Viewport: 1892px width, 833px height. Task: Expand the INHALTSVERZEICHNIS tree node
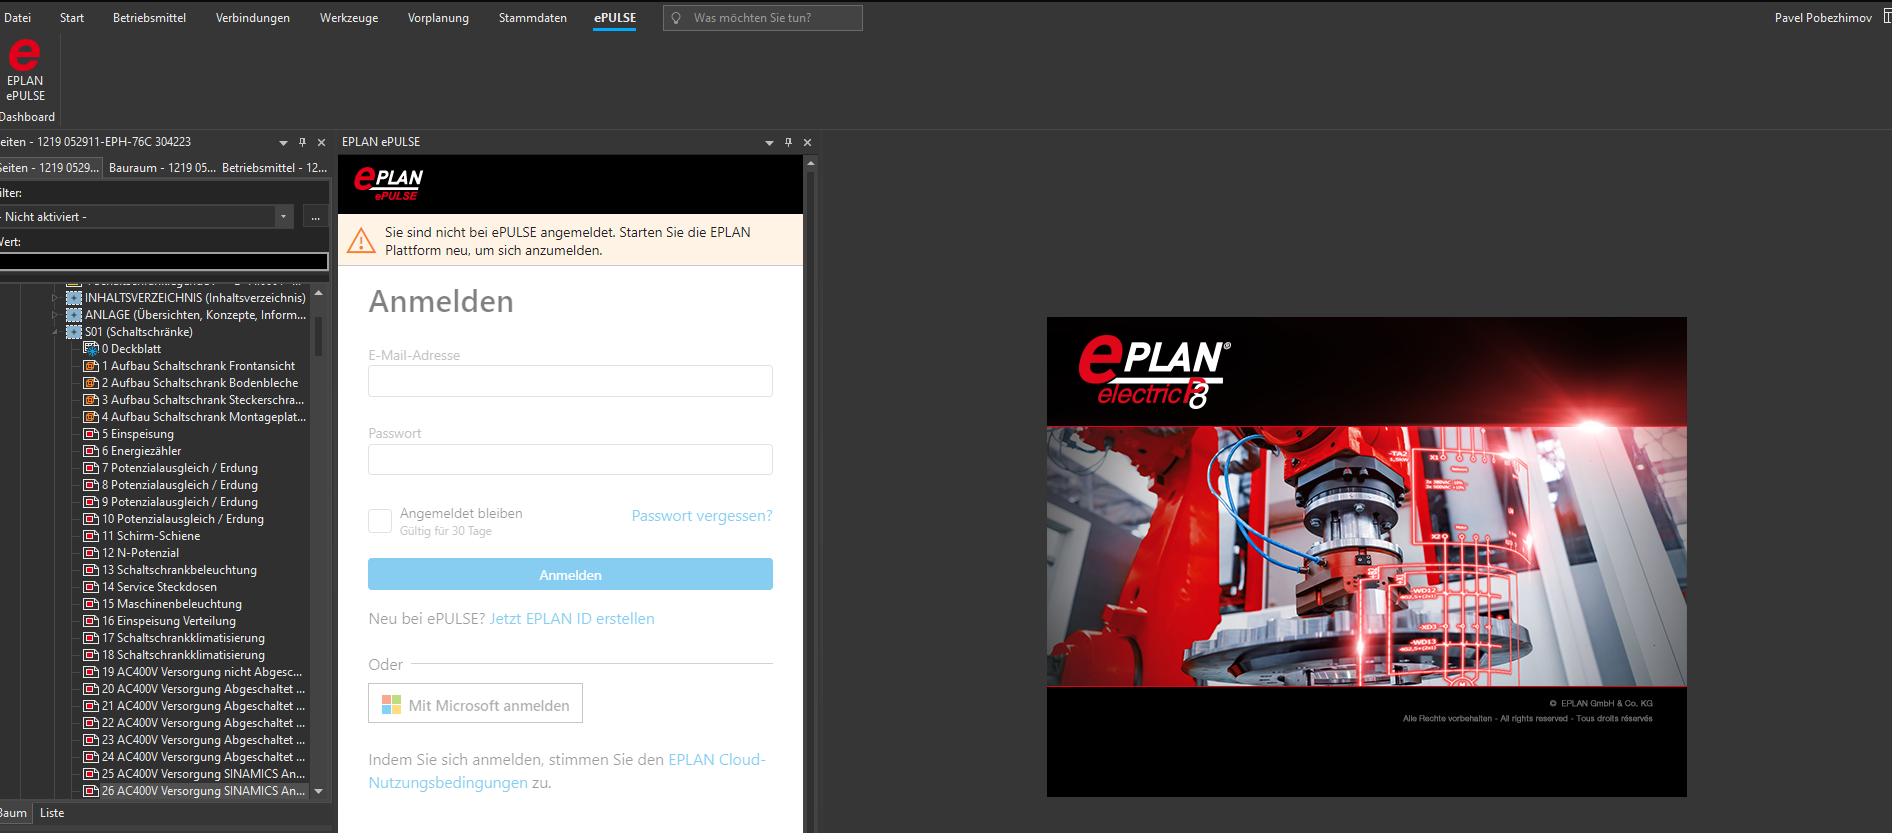56,298
